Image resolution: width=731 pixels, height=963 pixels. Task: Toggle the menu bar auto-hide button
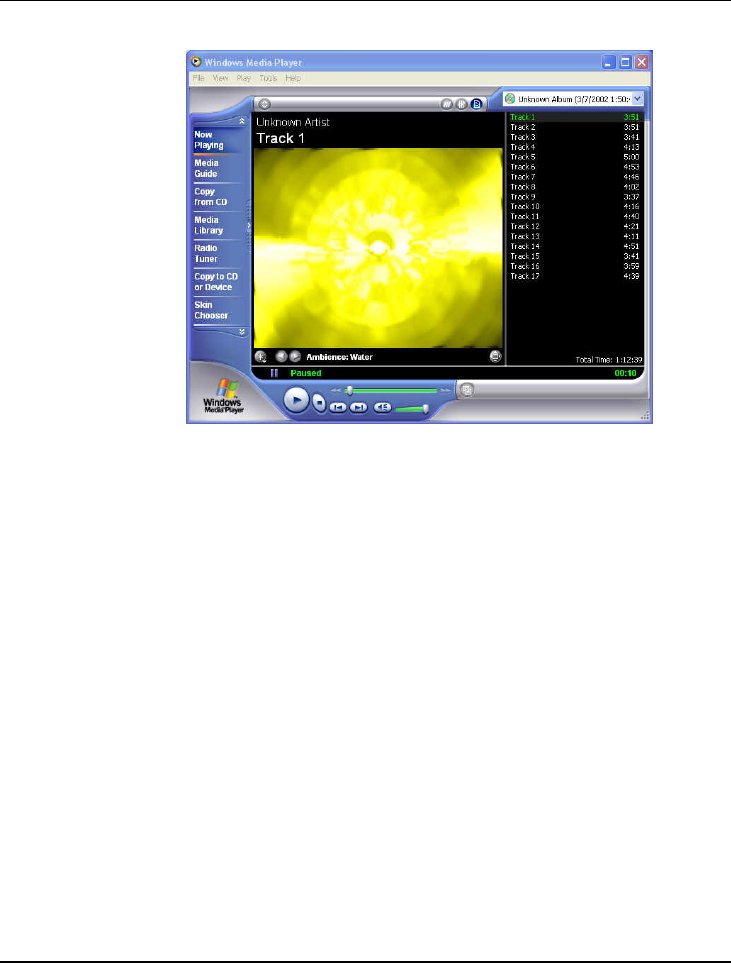coord(264,104)
